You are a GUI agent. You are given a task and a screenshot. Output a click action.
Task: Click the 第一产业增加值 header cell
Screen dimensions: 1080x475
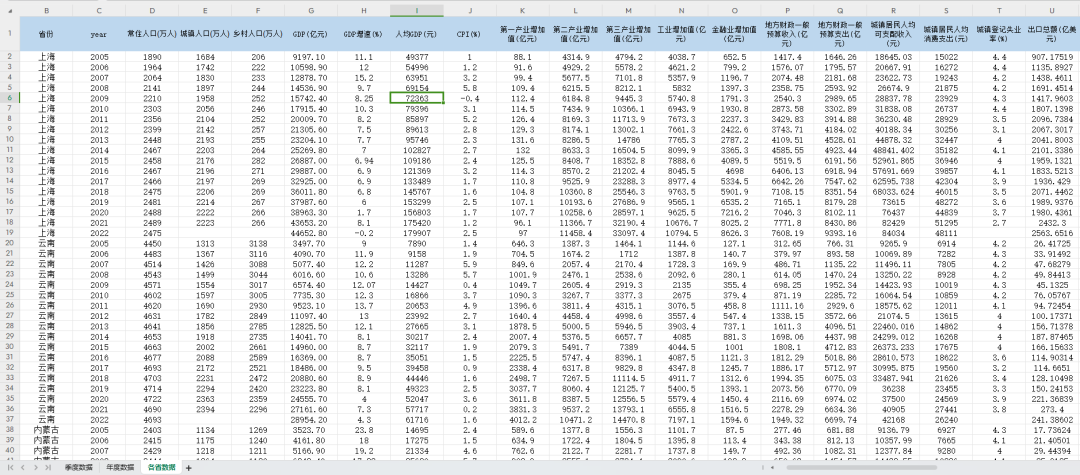coord(522,34)
